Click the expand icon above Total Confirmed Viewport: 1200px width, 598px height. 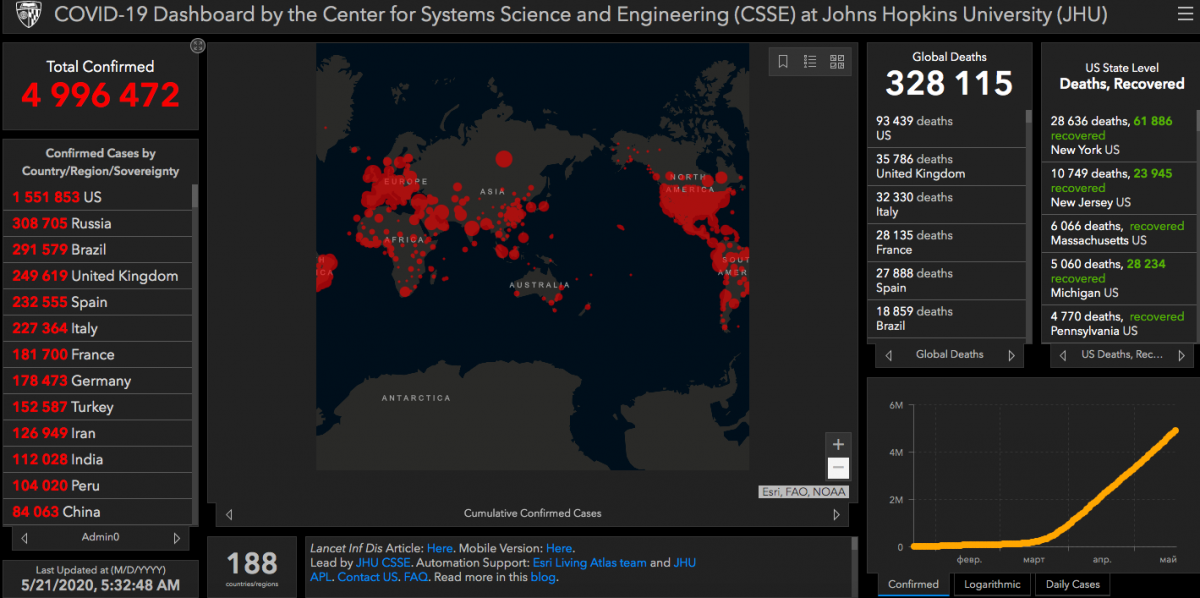(x=197, y=46)
